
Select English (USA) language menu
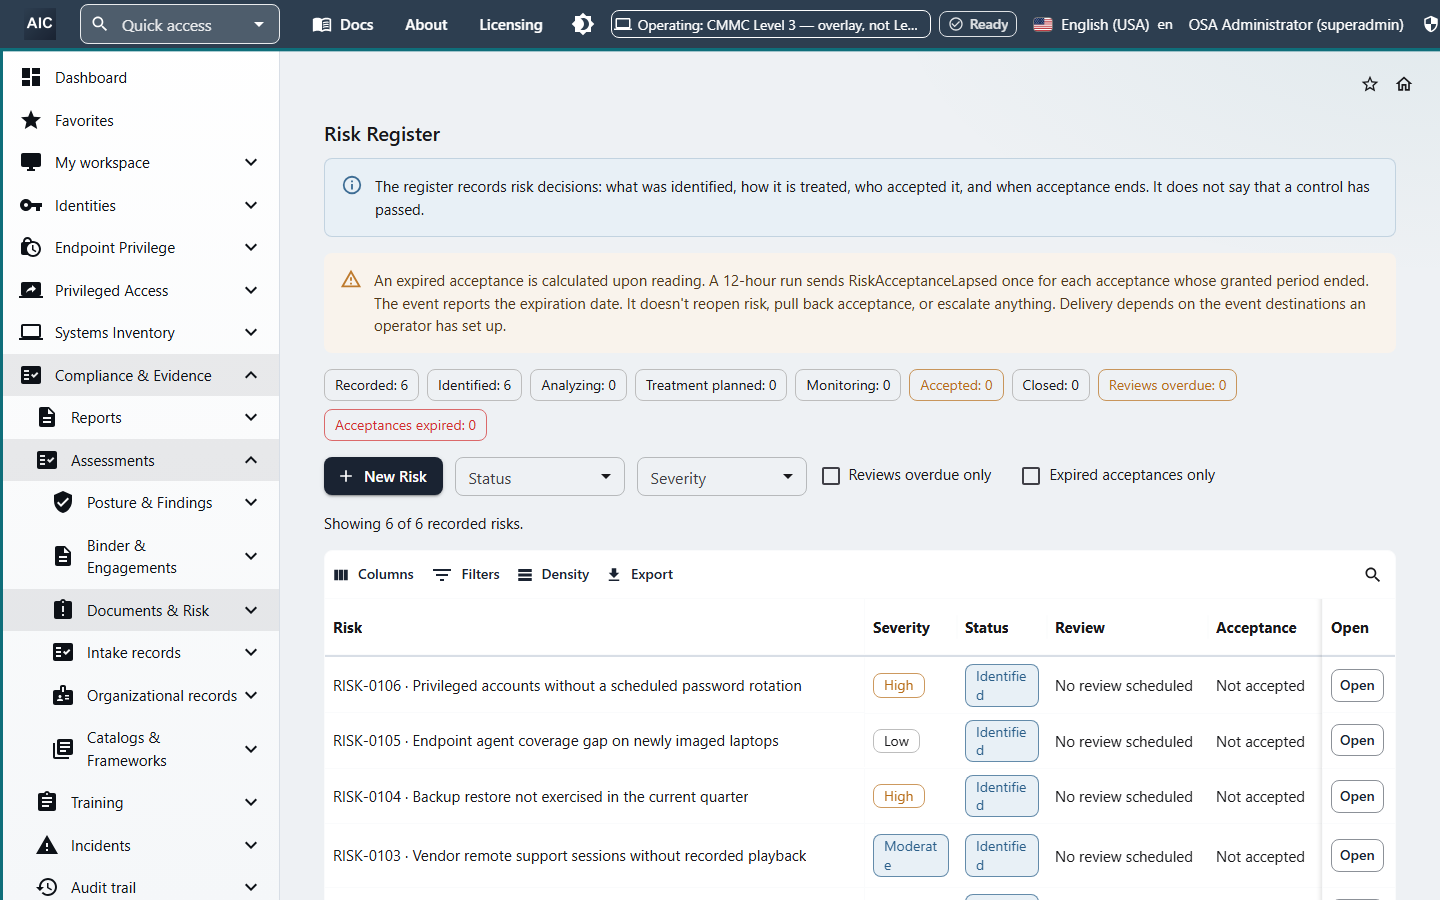click(x=1102, y=24)
